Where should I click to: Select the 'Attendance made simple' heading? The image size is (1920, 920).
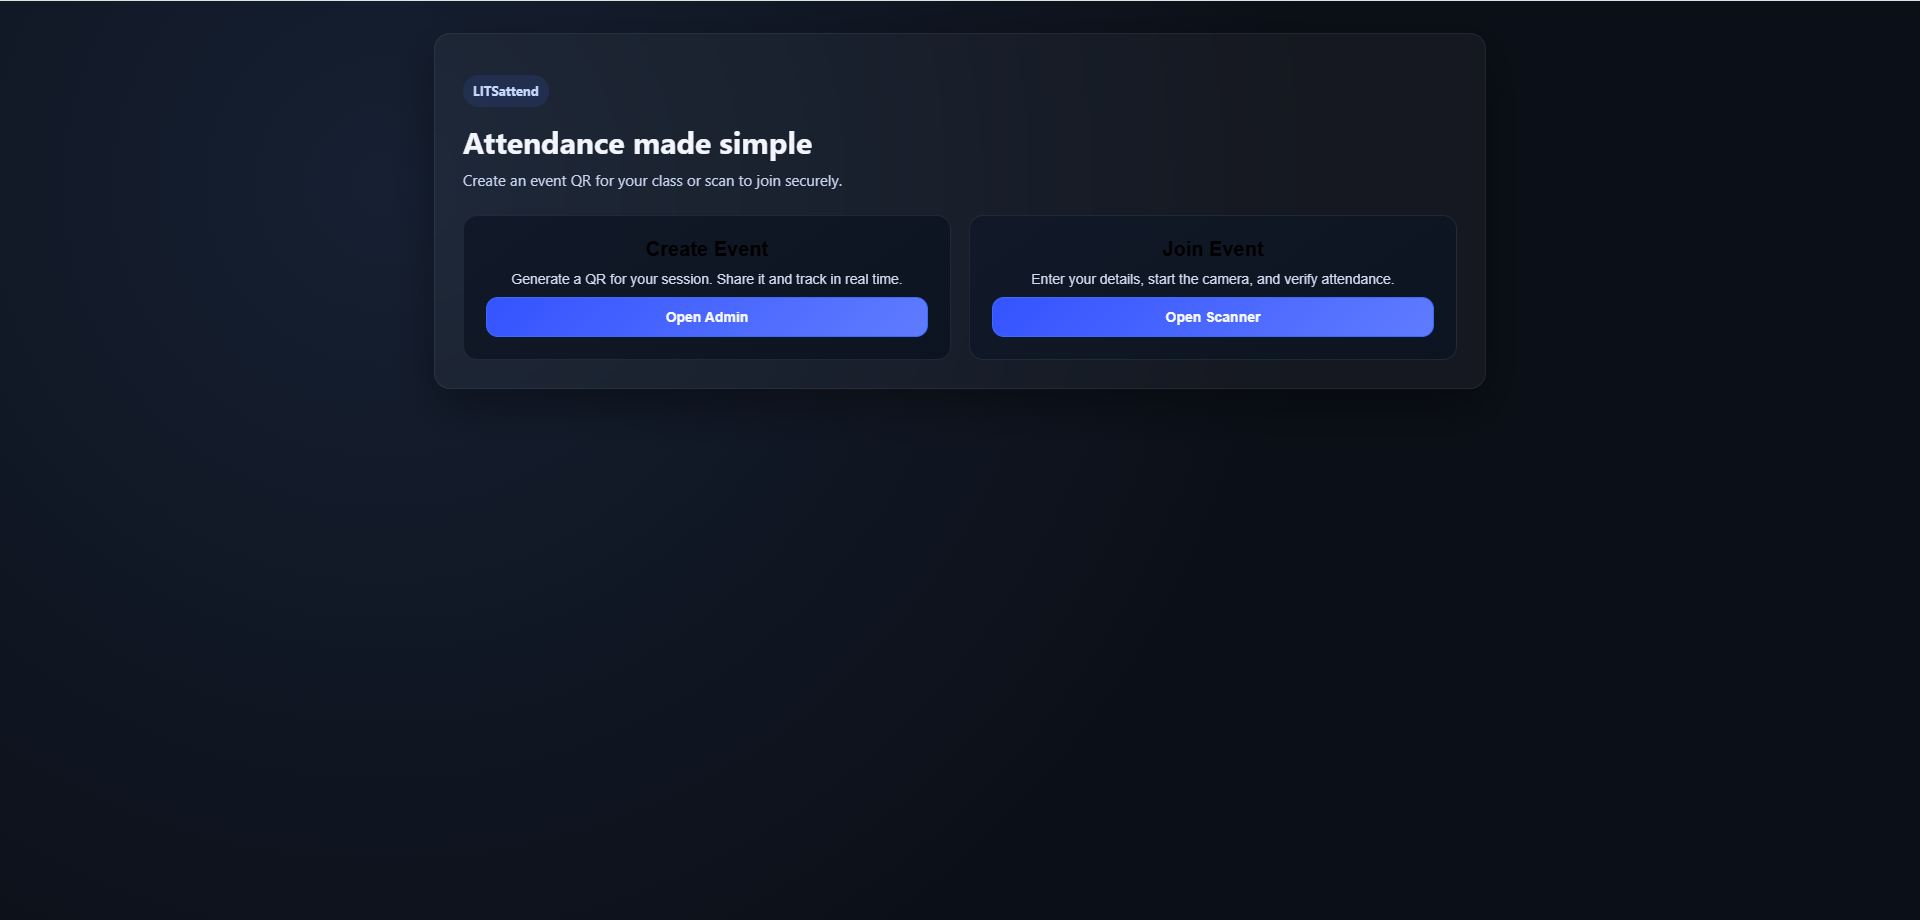tap(637, 144)
